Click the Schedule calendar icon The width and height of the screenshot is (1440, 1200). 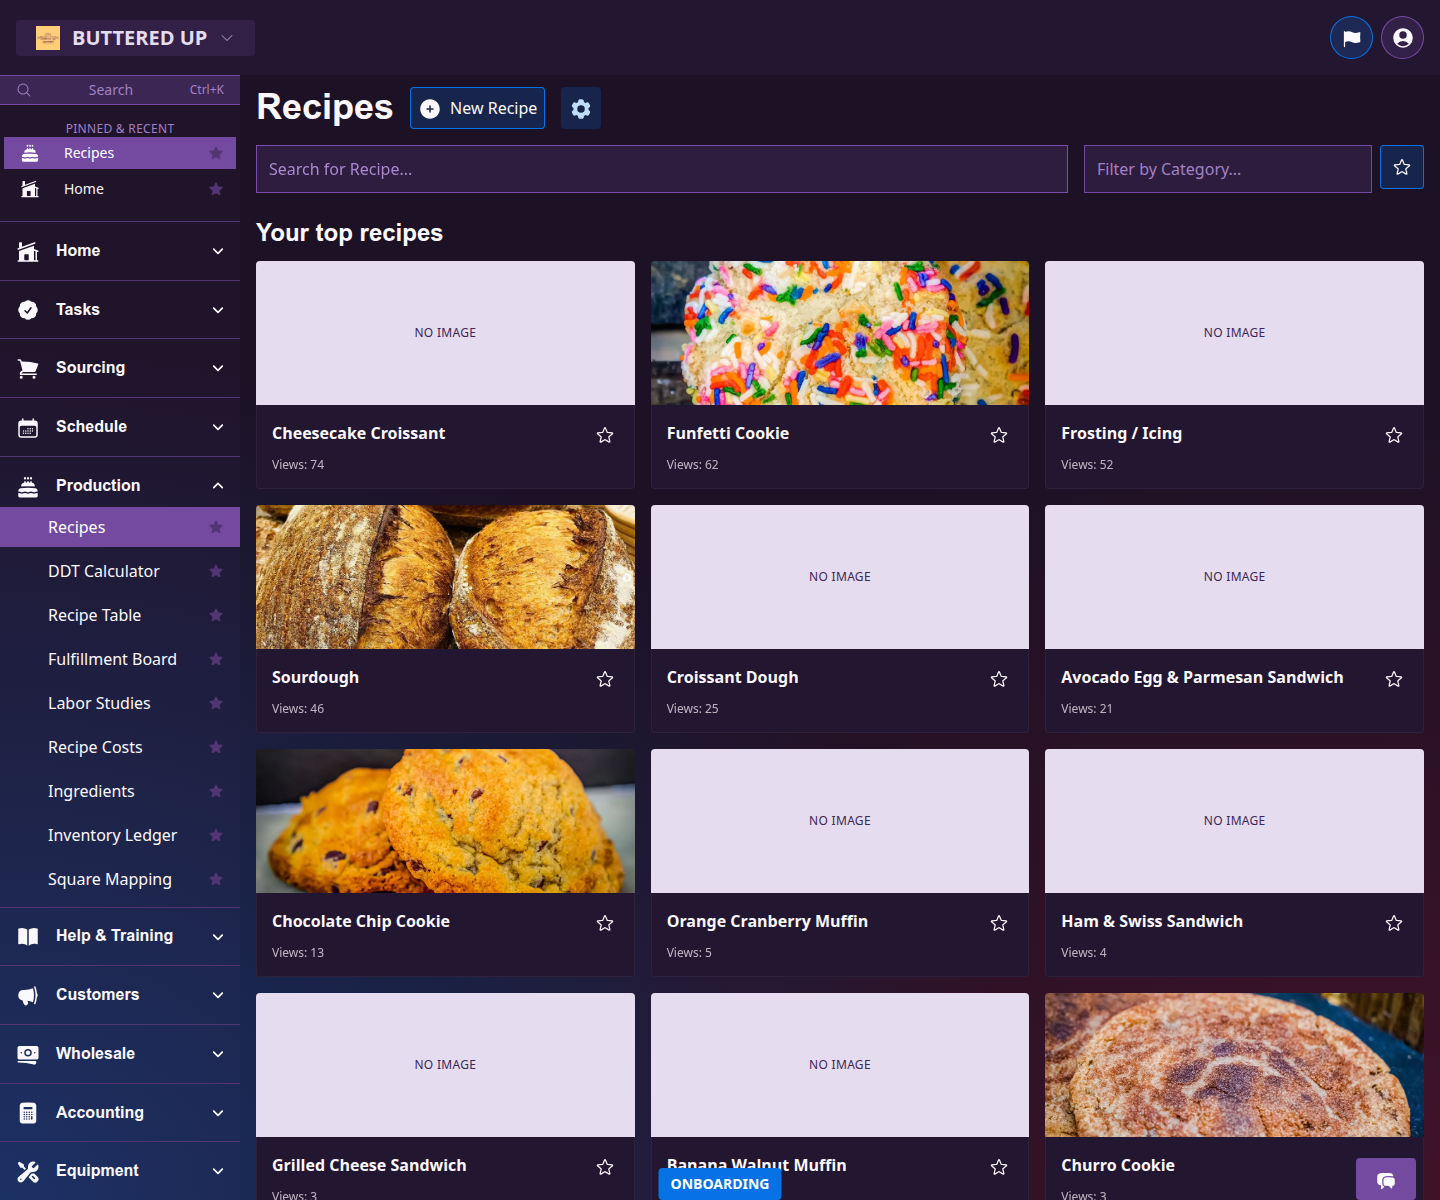(28, 426)
